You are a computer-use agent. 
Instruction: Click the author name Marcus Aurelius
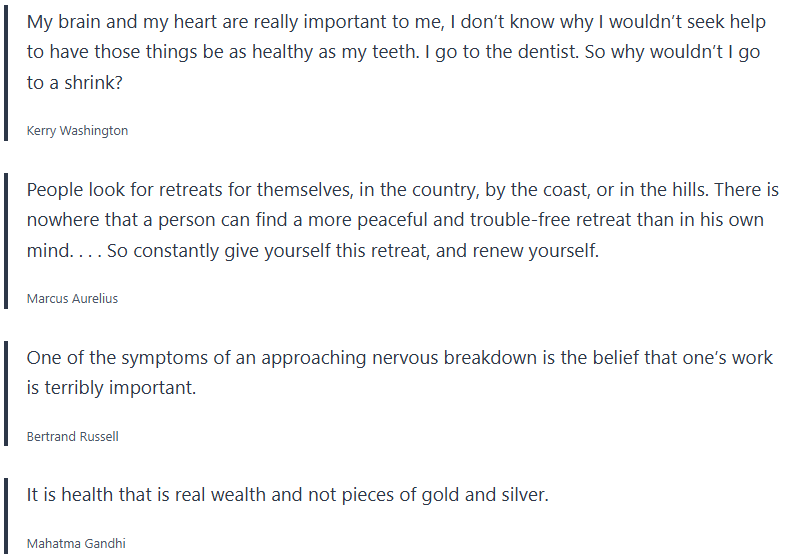coord(72,299)
